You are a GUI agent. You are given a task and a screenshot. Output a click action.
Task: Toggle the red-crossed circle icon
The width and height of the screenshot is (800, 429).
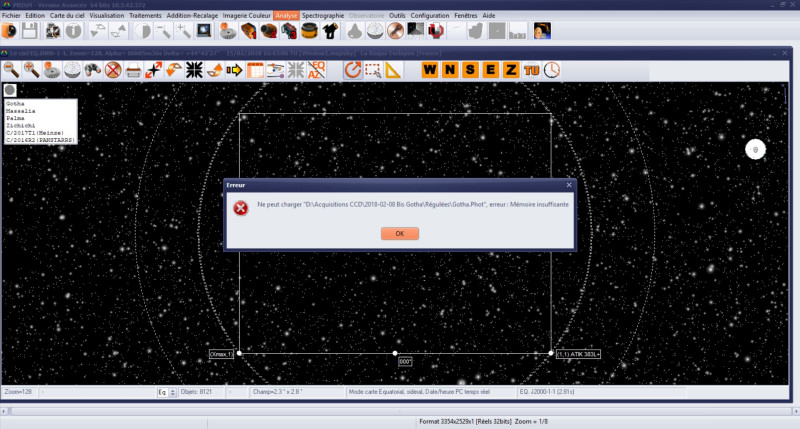[x=113, y=70]
